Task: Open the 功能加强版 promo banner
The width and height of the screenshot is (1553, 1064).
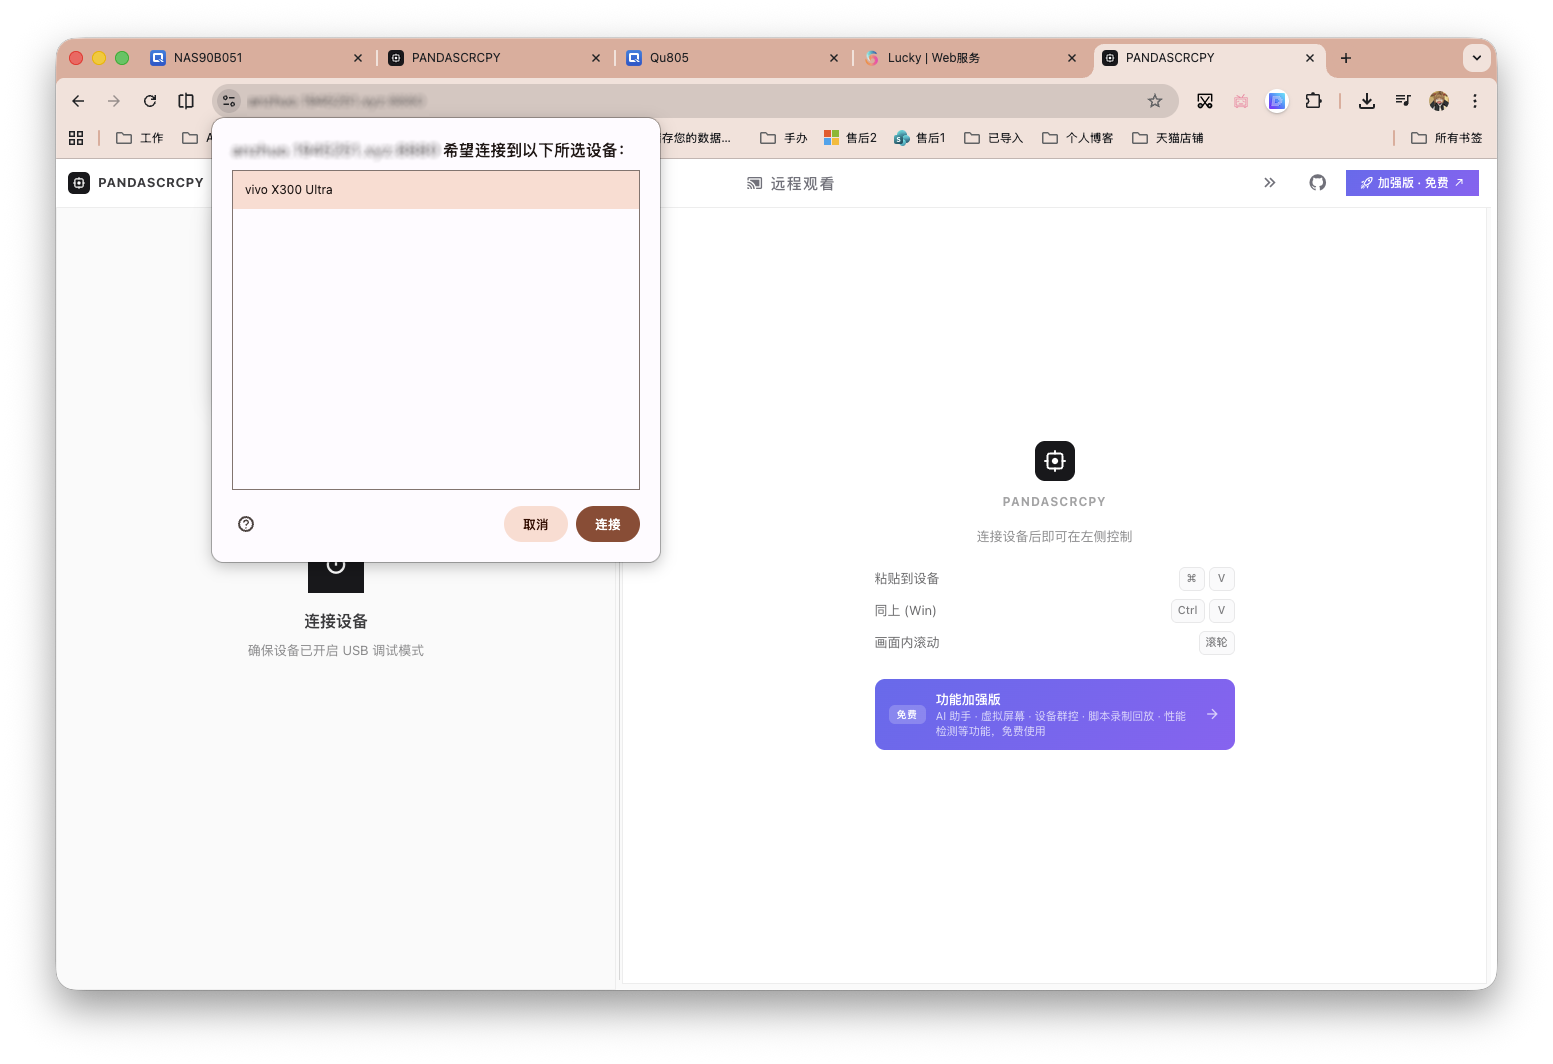Action: [x=1054, y=714]
